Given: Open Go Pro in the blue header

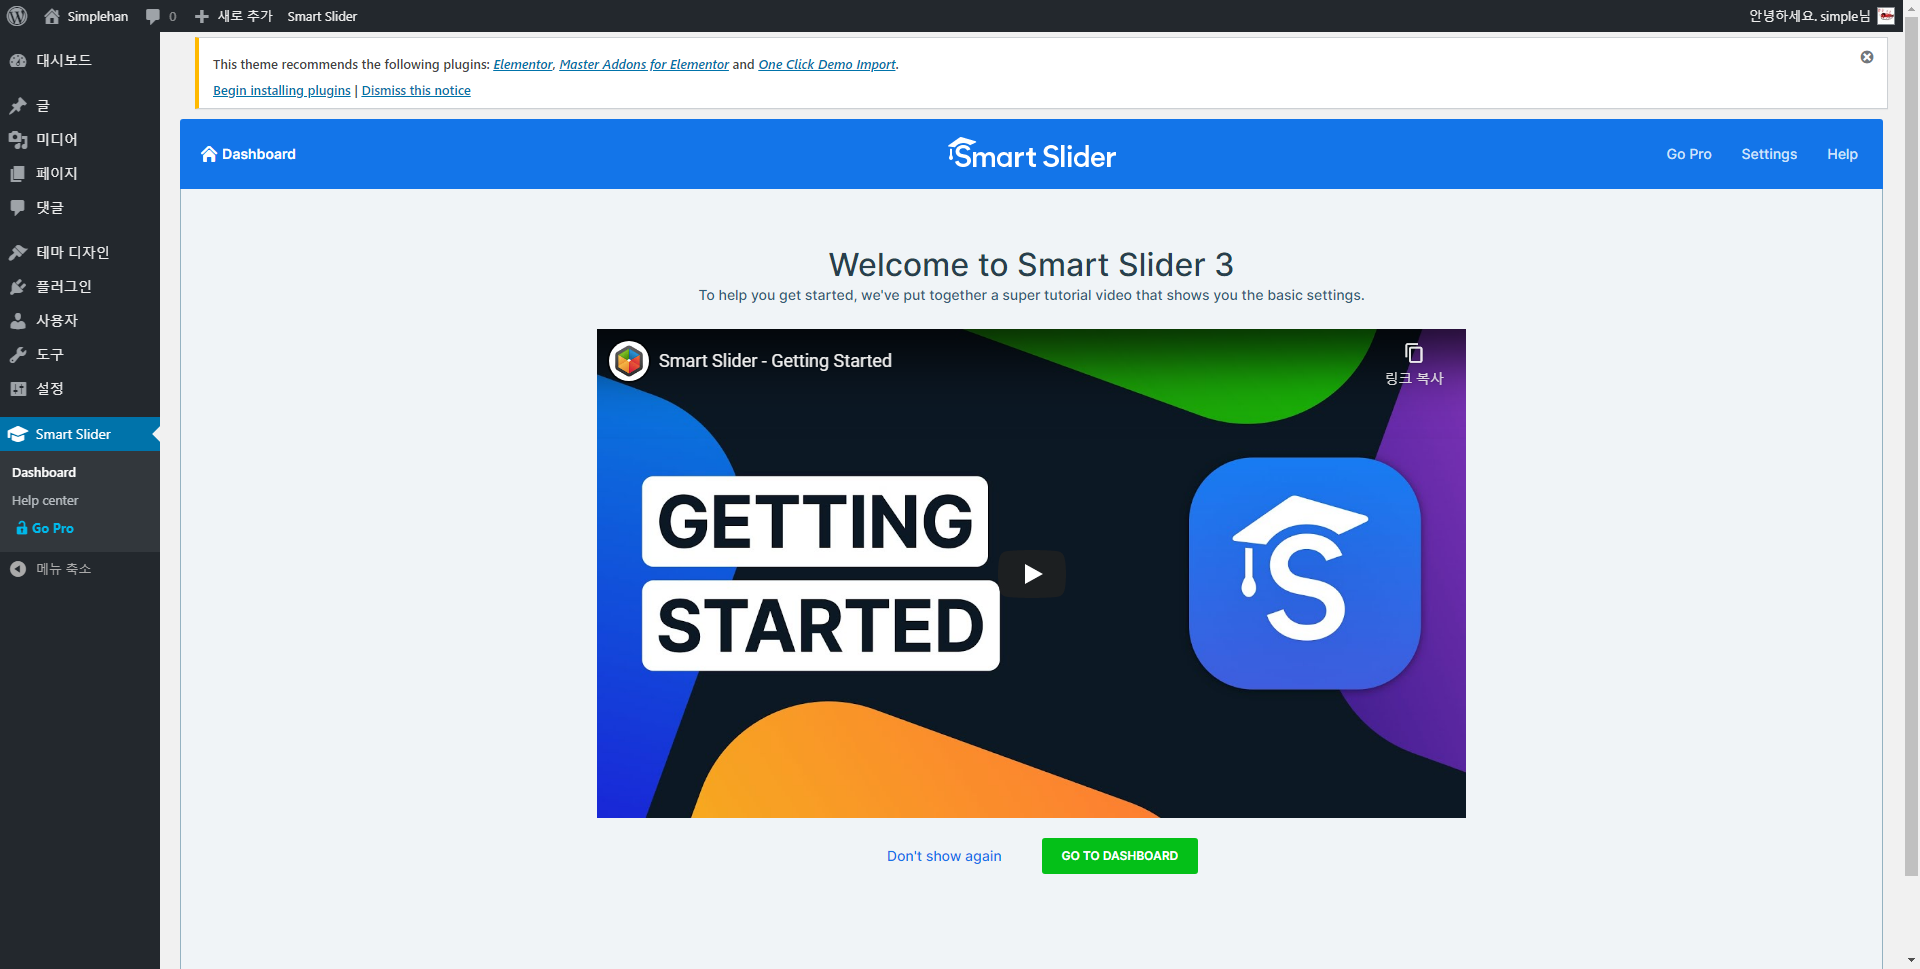Looking at the screenshot, I should click(1689, 154).
